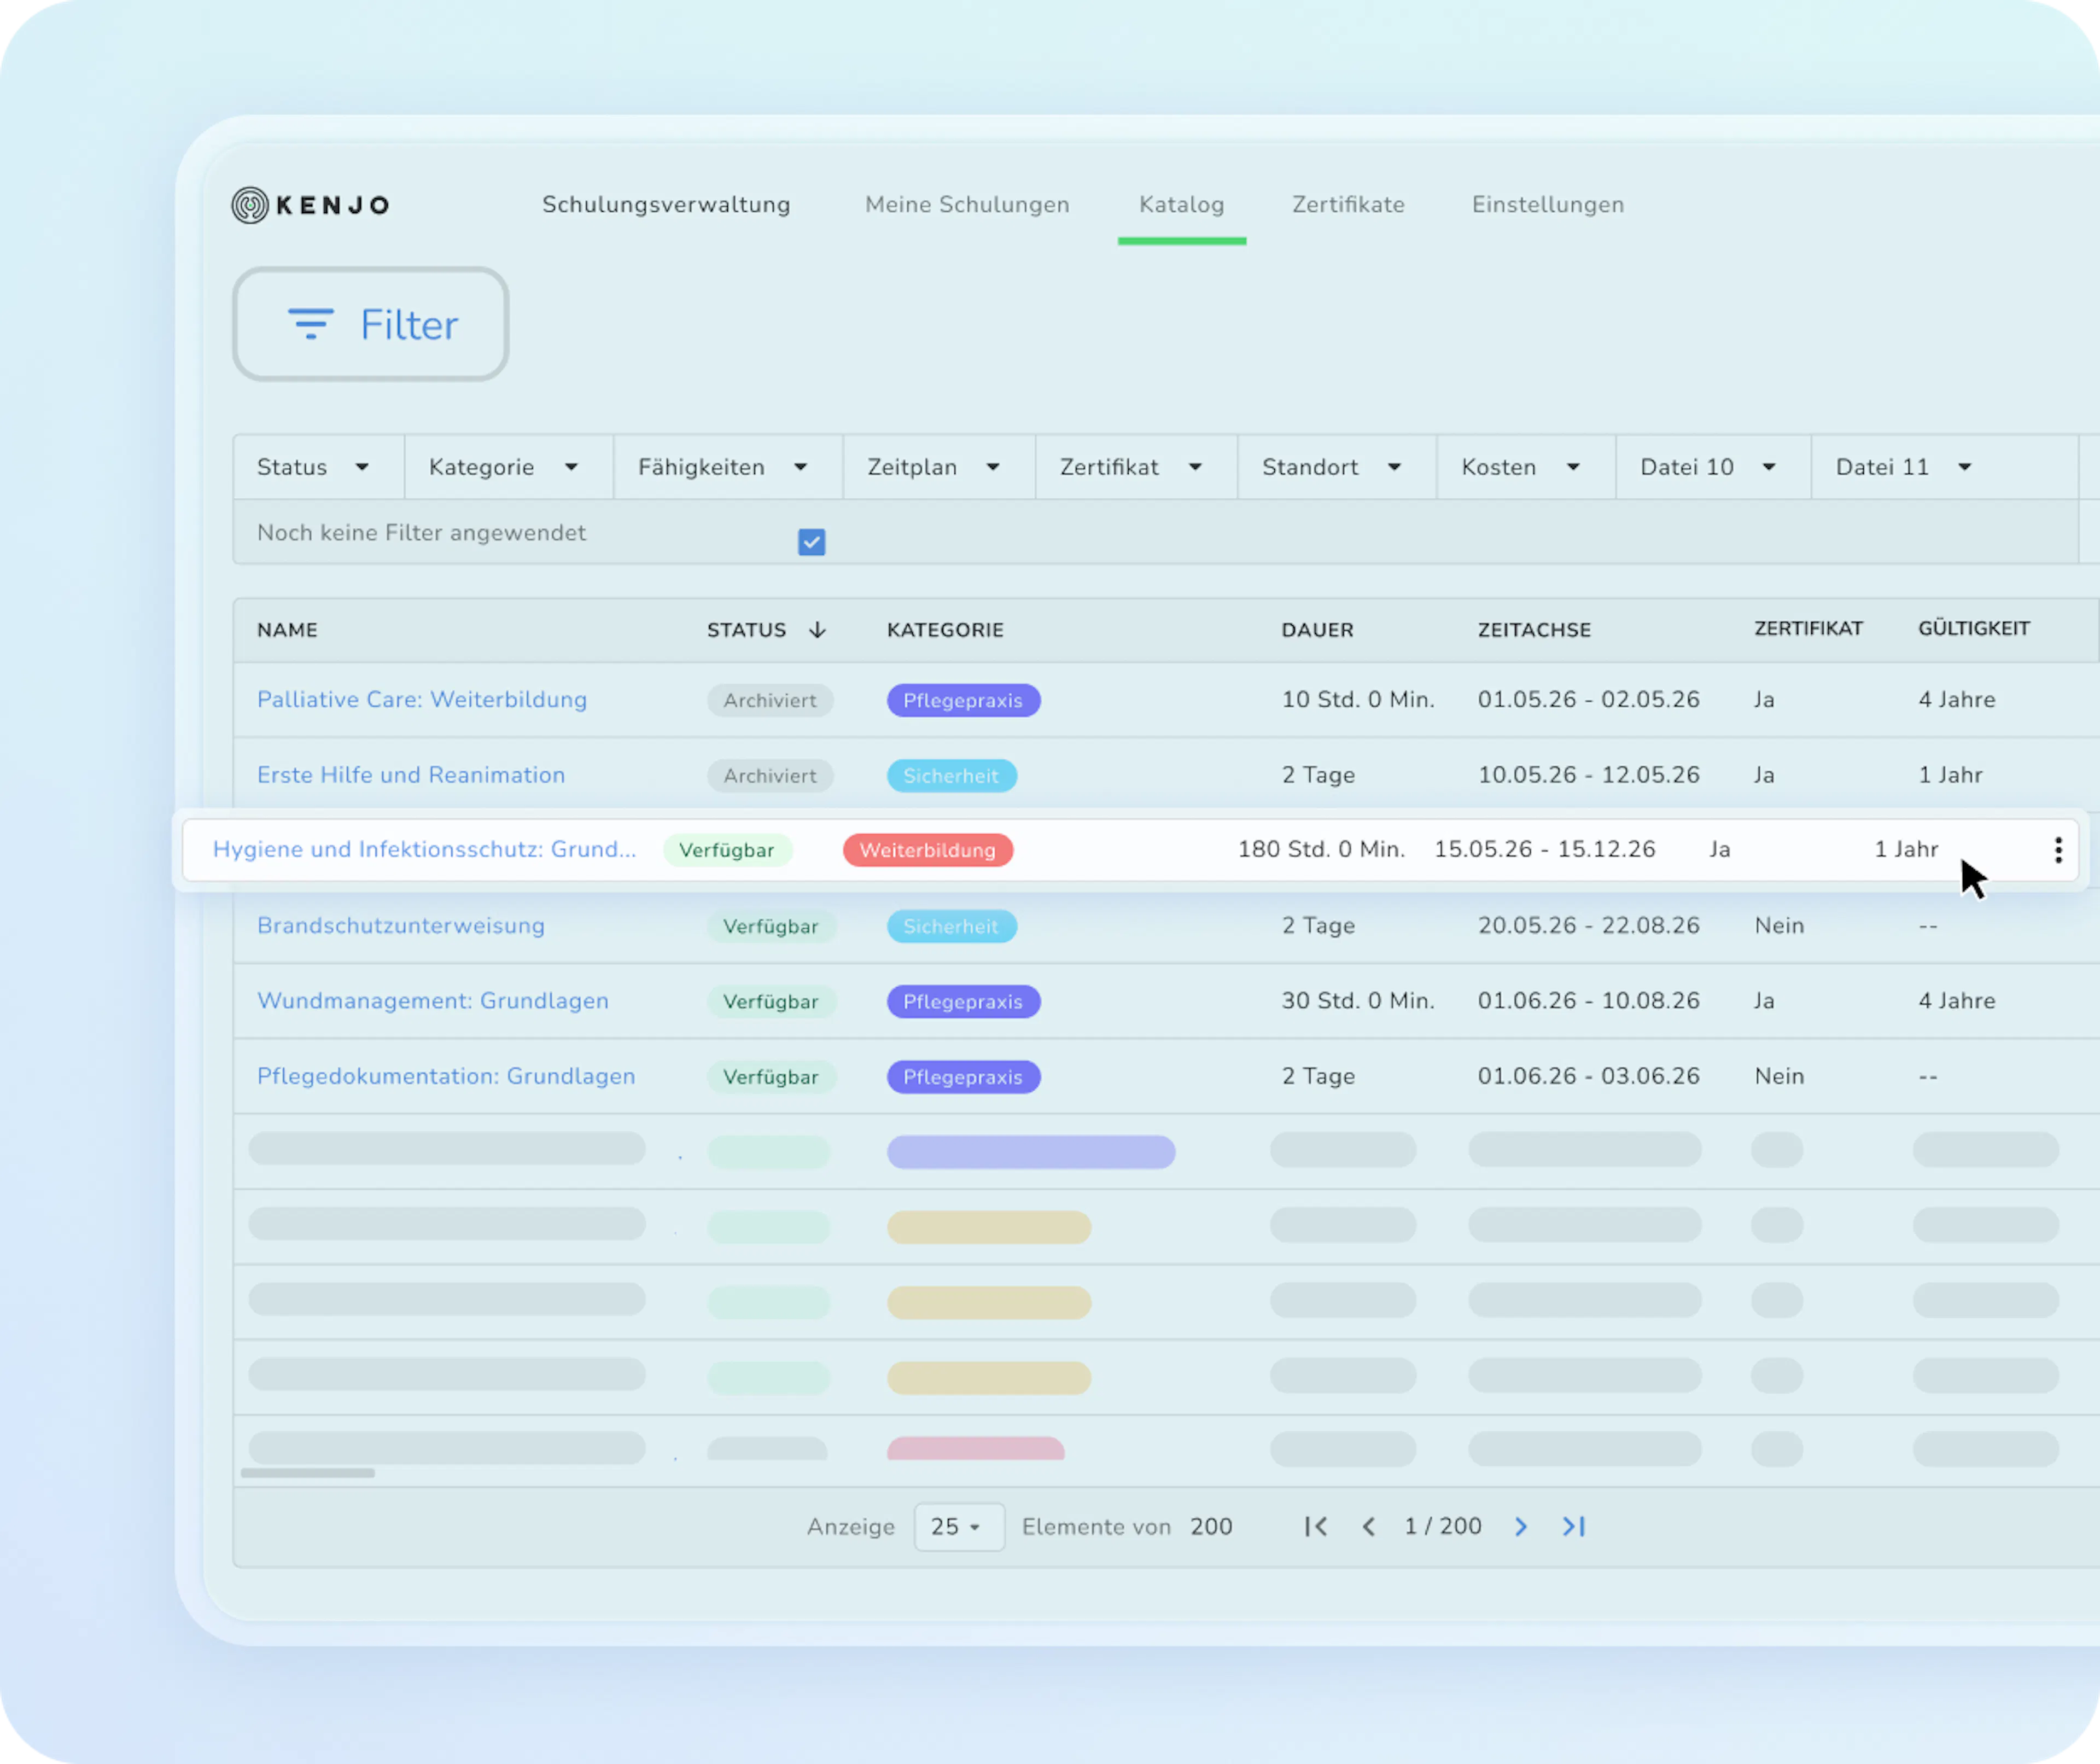2100x1764 pixels.
Task: Jump to the last page
Action: pyautogui.click(x=1574, y=1526)
